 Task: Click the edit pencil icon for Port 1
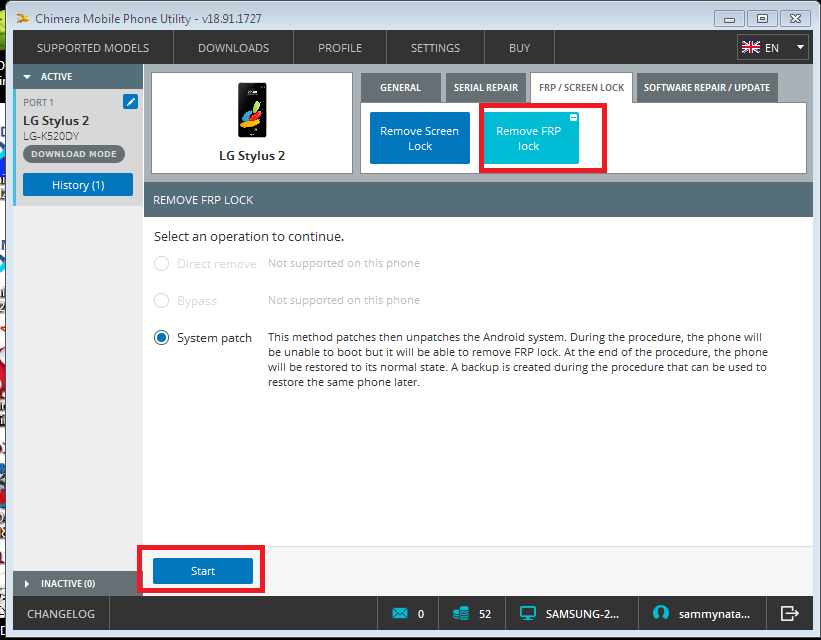[x=130, y=102]
